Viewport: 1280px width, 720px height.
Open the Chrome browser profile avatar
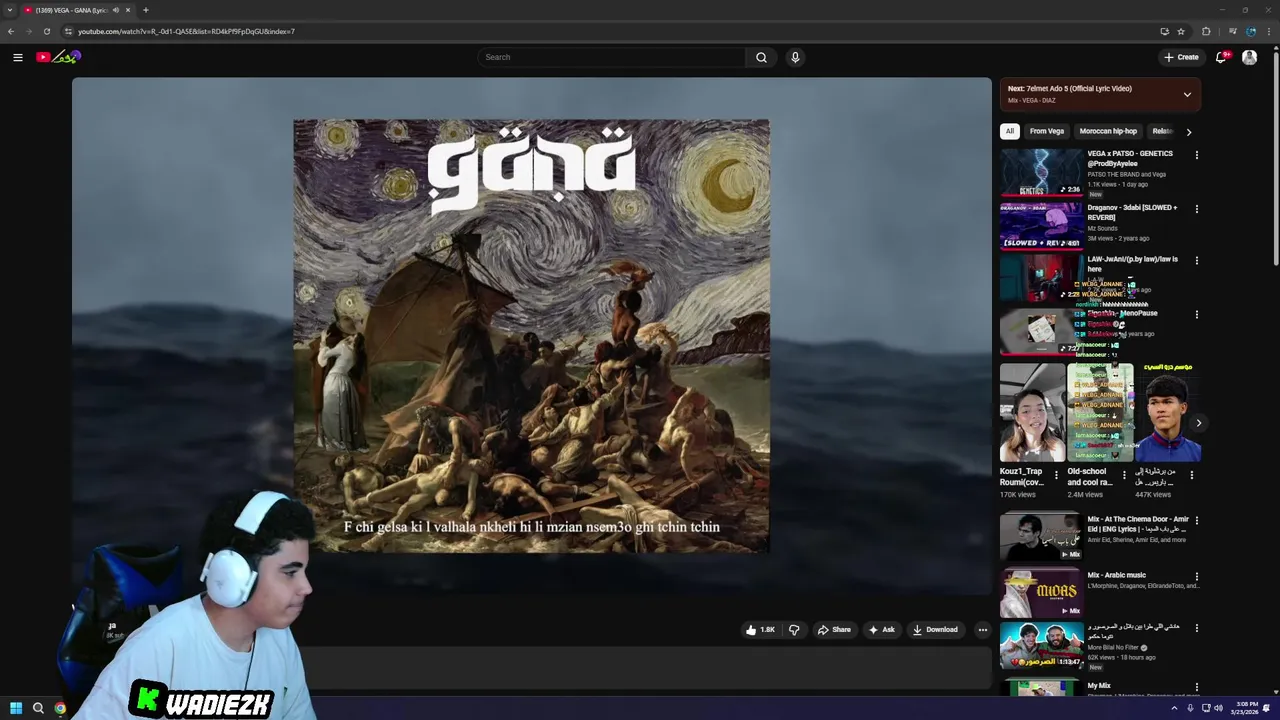point(1251,31)
